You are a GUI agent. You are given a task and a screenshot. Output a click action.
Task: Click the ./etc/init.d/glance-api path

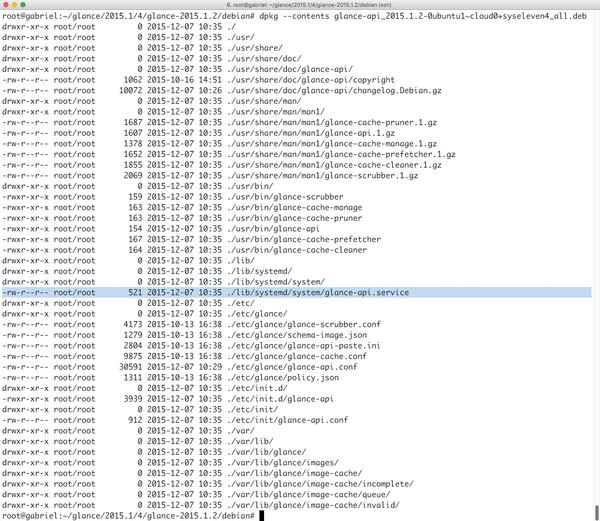click(x=280, y=399)
